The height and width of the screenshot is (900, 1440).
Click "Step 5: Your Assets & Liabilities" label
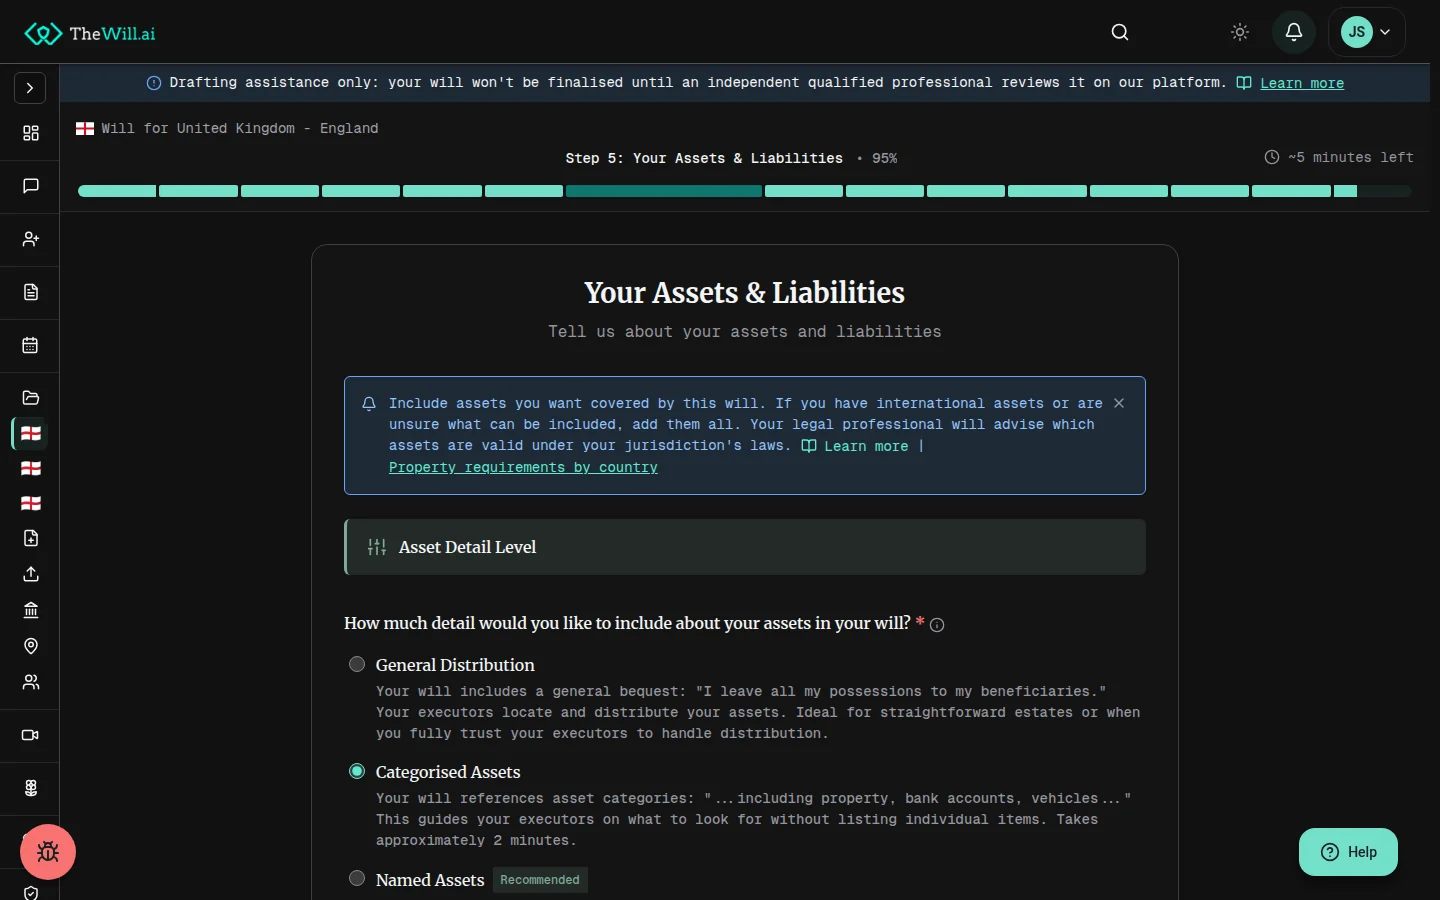704,158
